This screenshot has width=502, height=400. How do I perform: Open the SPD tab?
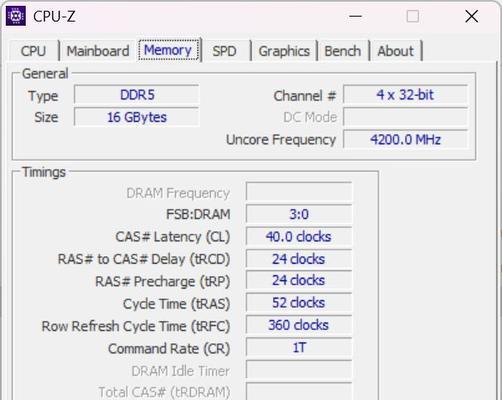[225, 51]
